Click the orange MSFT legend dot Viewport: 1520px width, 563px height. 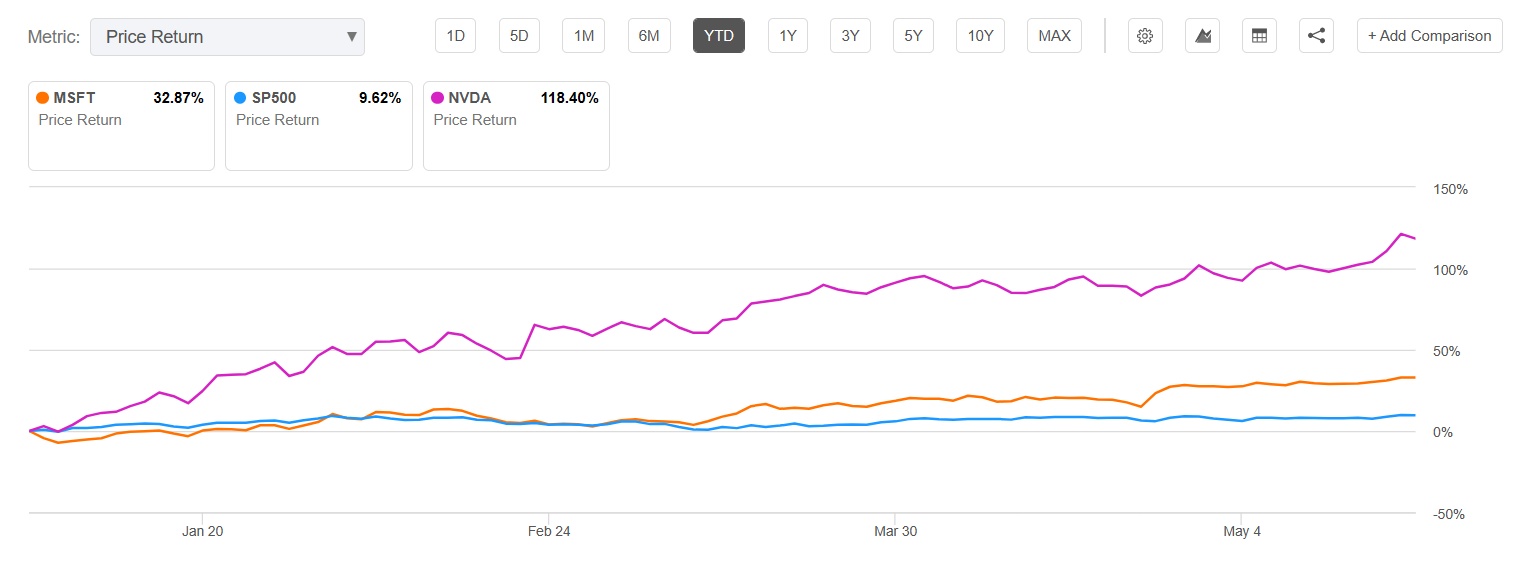coord(42,98)
